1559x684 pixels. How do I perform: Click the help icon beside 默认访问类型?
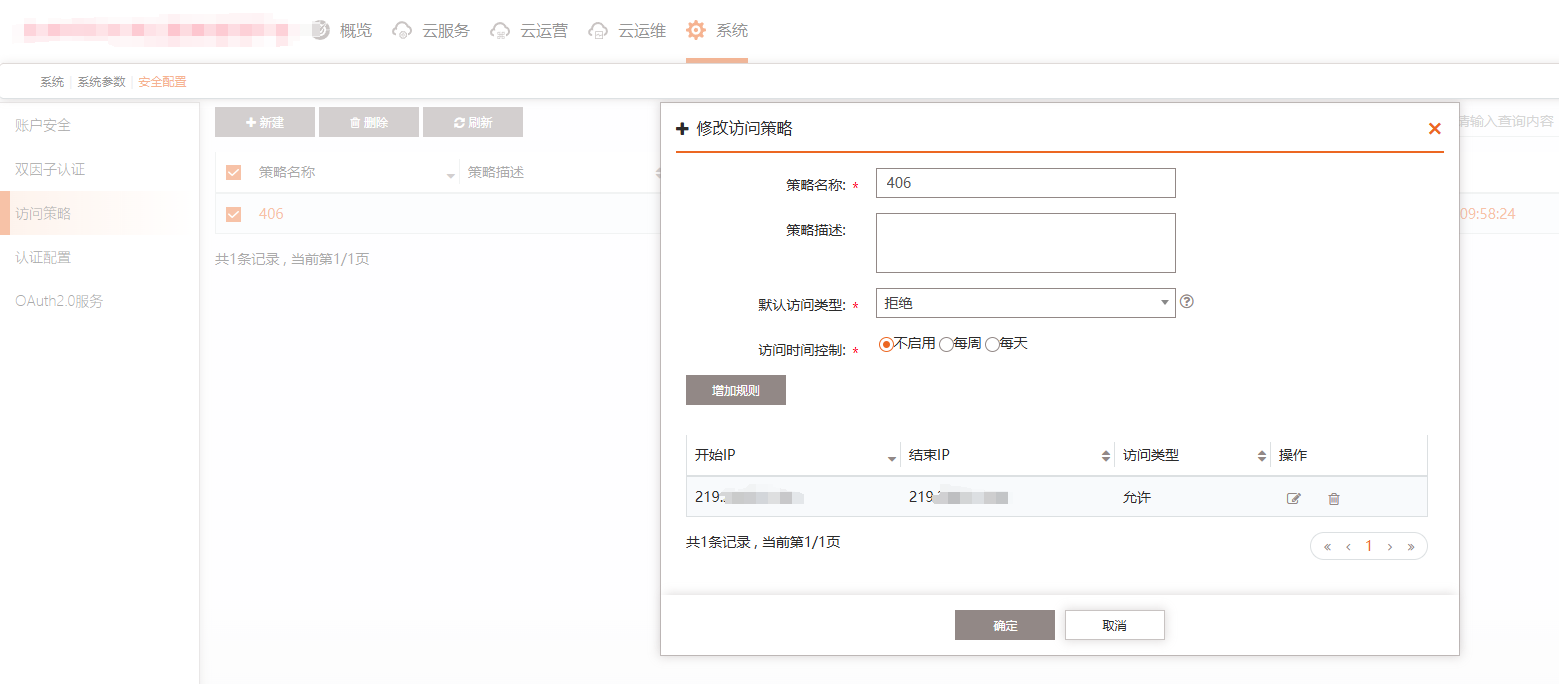tap(1187, 302)
